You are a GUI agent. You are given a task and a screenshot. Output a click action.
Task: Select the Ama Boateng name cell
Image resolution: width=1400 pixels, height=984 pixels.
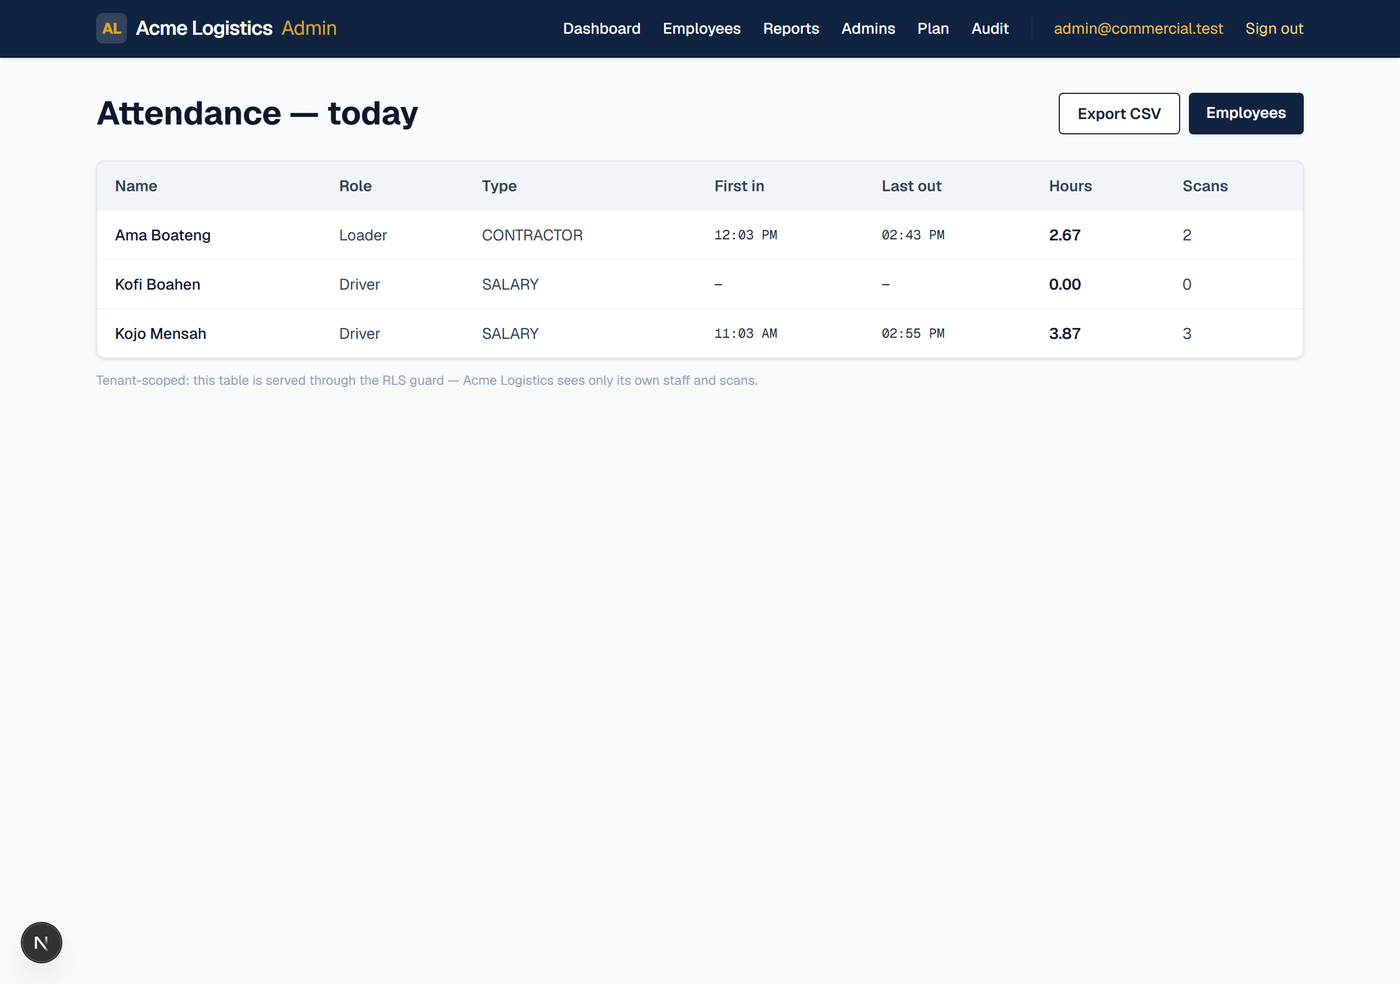(x=163, y=235)
